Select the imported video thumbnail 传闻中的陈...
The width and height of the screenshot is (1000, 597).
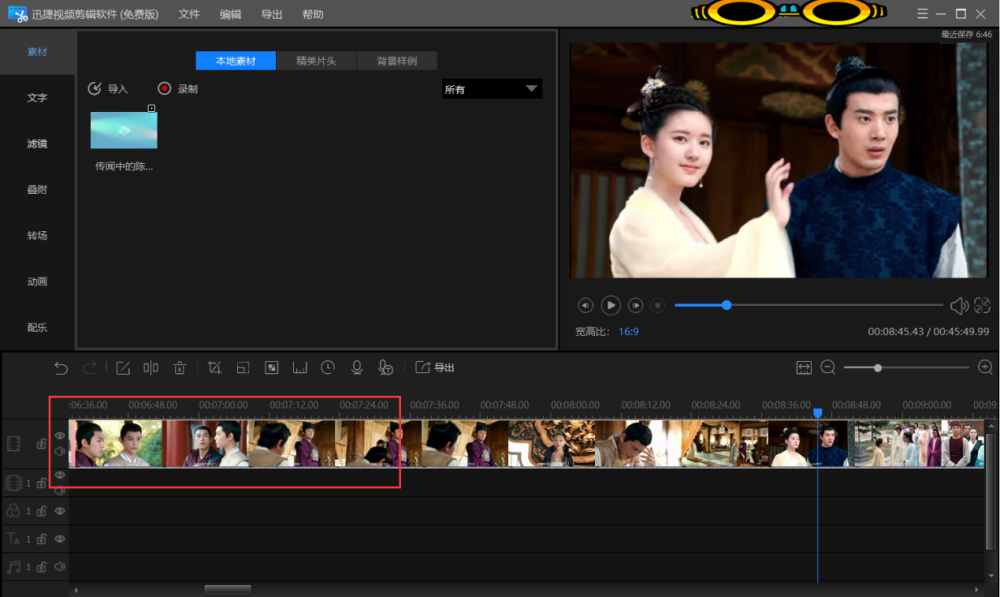click(x=123, y=130)
